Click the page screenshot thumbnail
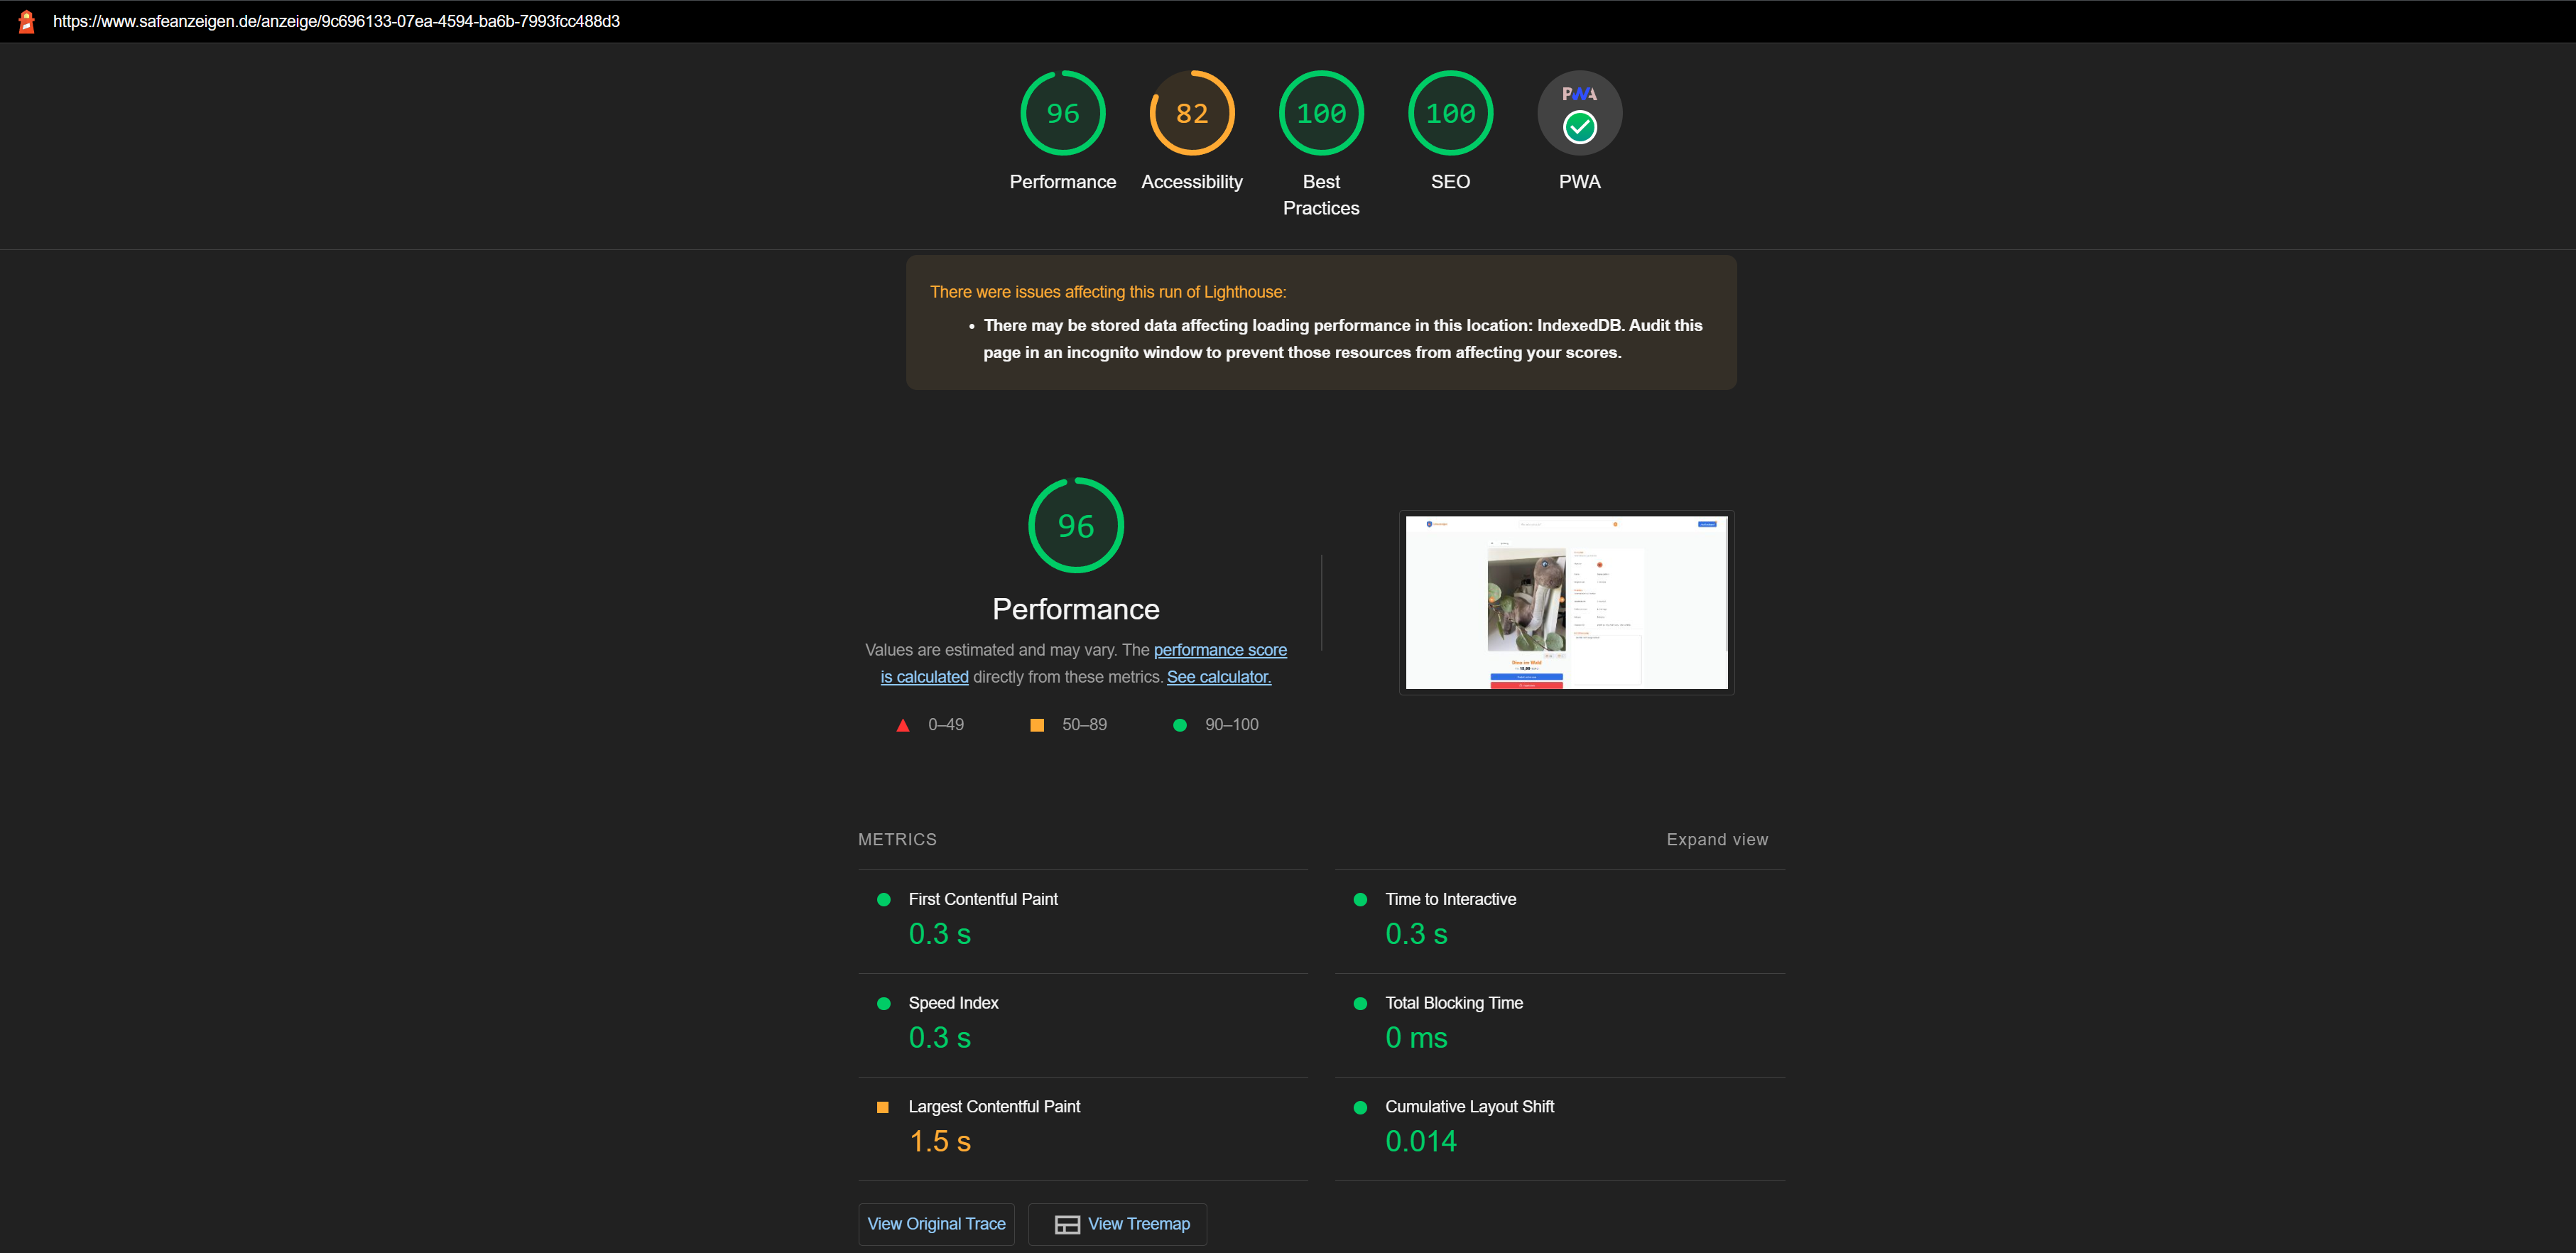This screenshot has width=2576, height=1253. [x=1567, y=601]
